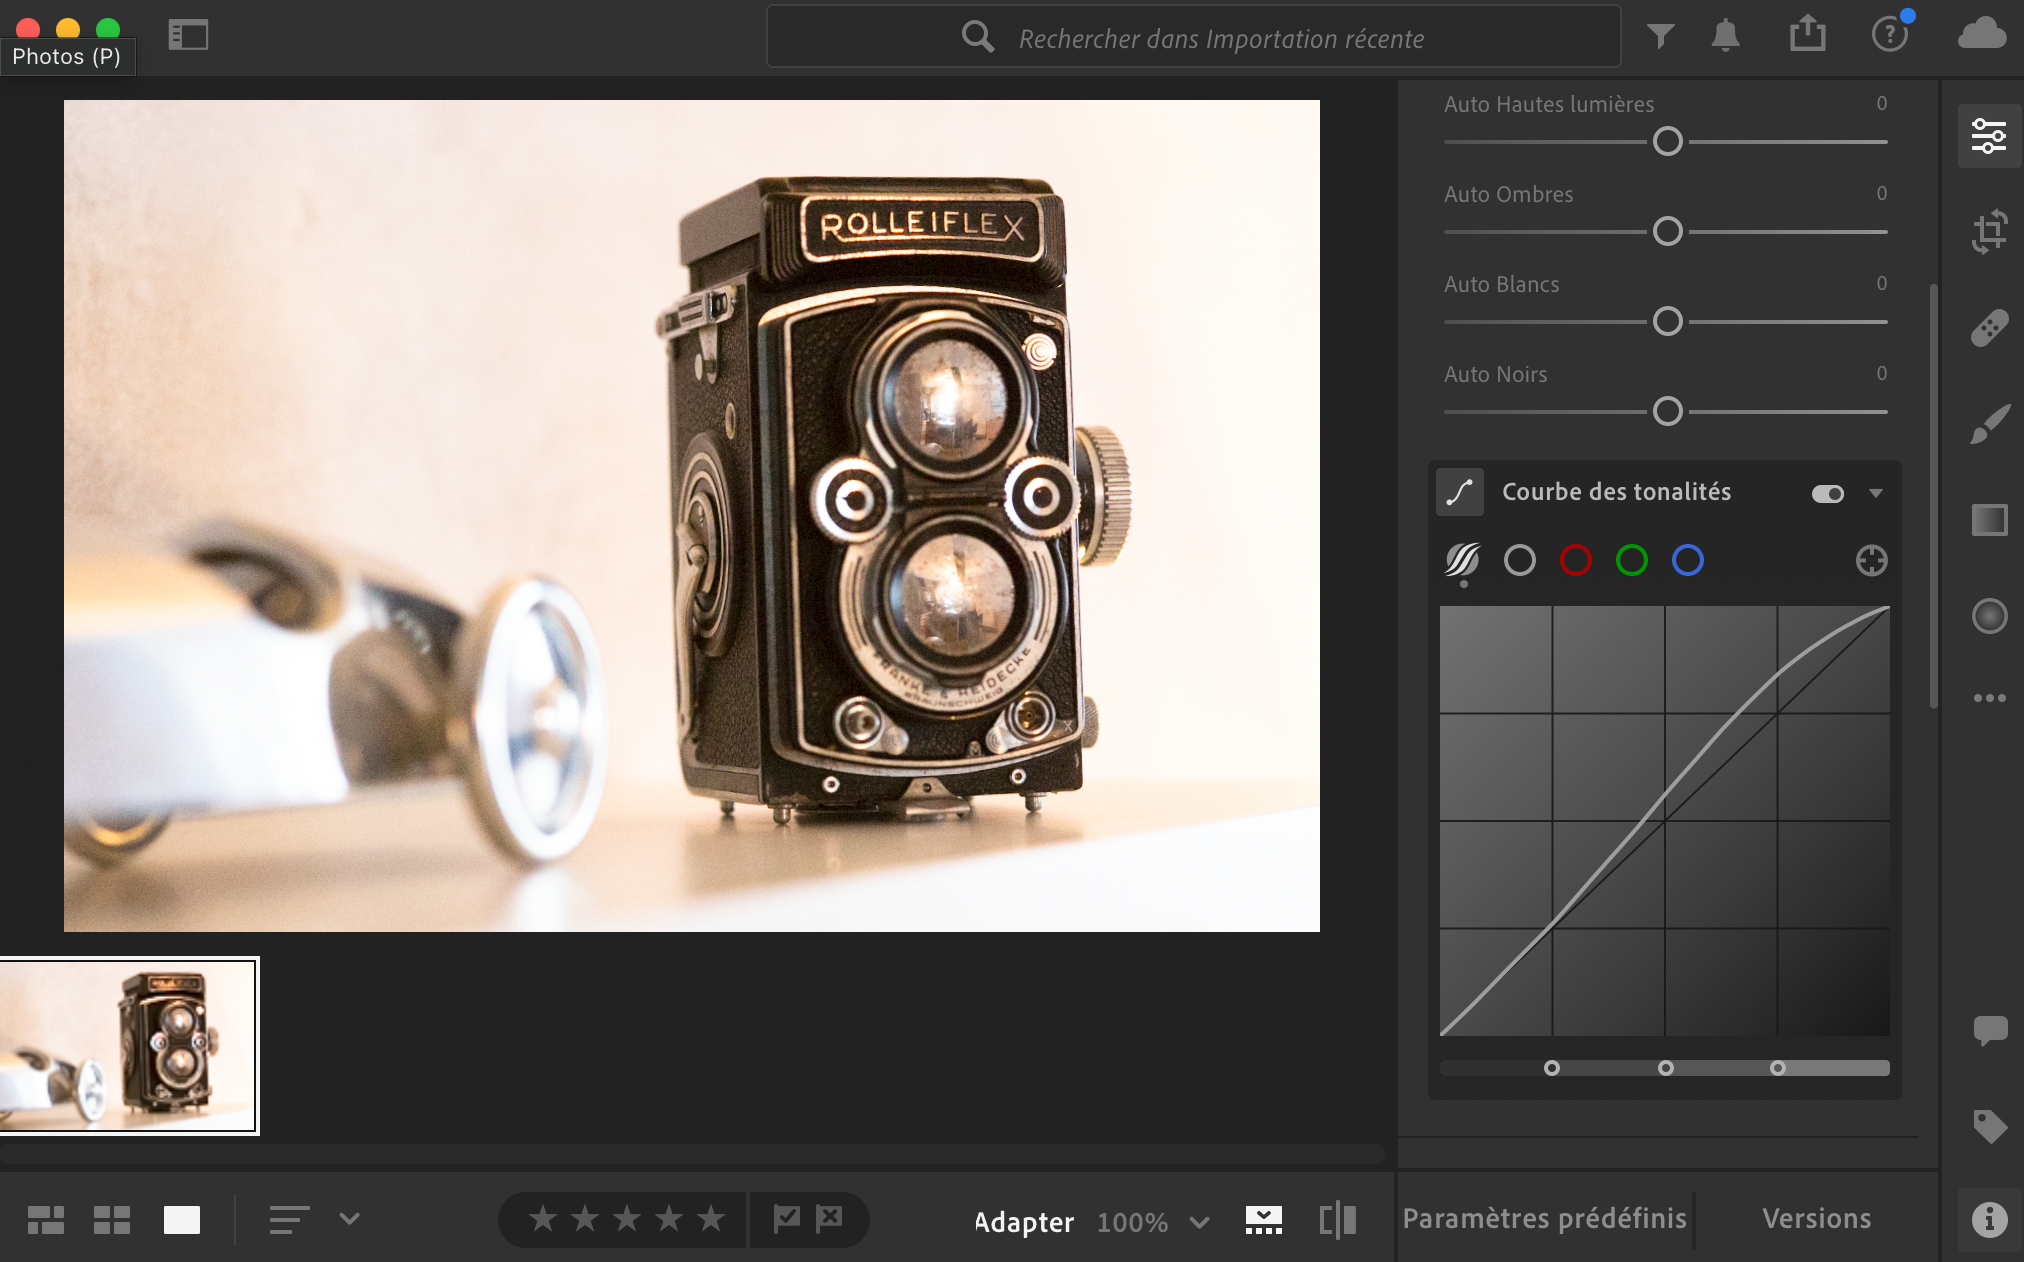Open the info panel icon
2024x1262 pixels.
pos(1989,1219)
